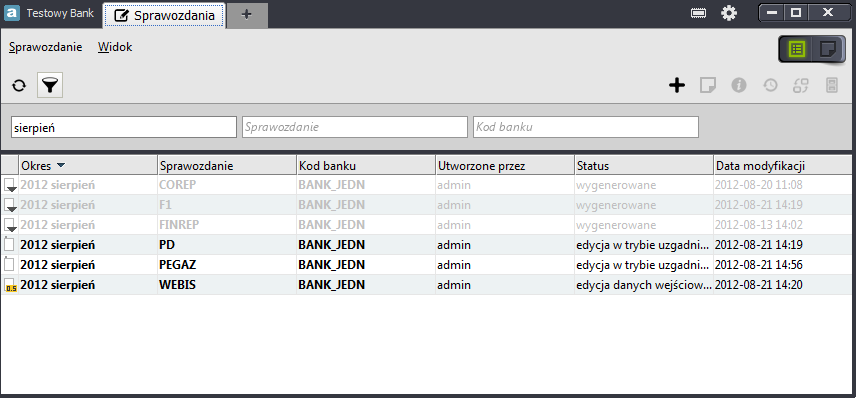This screenshot has width=856, height=398.
Task: Click the refresh icon in toolbar
Action: 19,85
